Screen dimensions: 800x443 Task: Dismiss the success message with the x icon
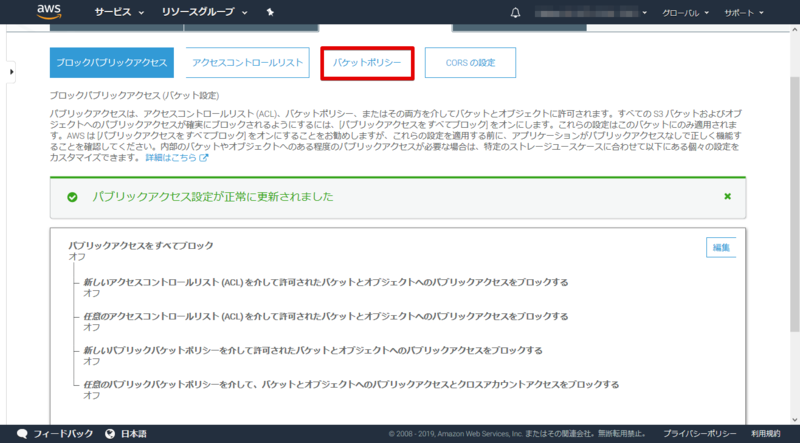(728, 196)
